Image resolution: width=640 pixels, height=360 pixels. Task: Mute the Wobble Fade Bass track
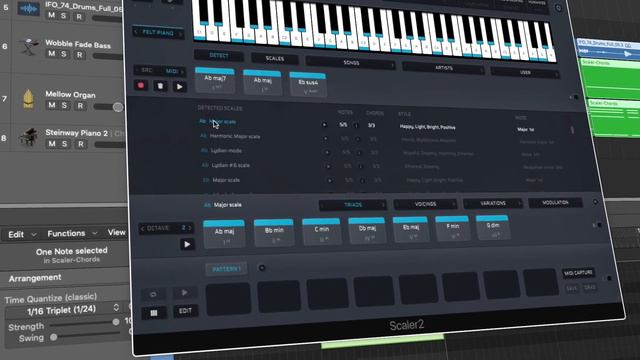tap(51, 53)
